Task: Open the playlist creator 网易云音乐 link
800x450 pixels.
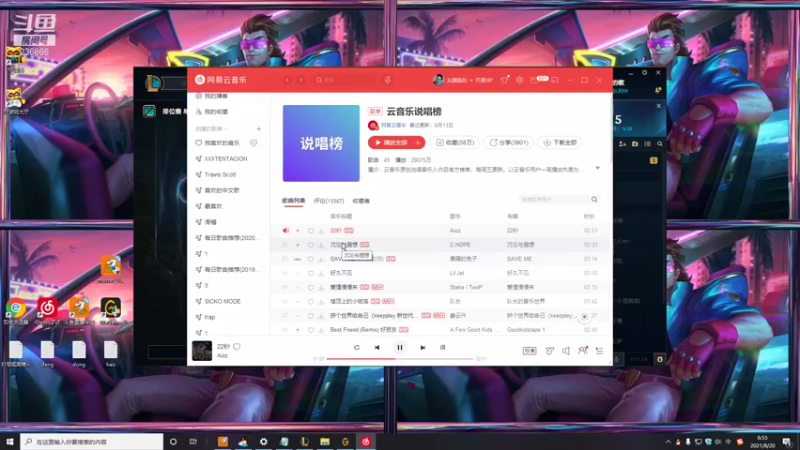Action: 393,125
